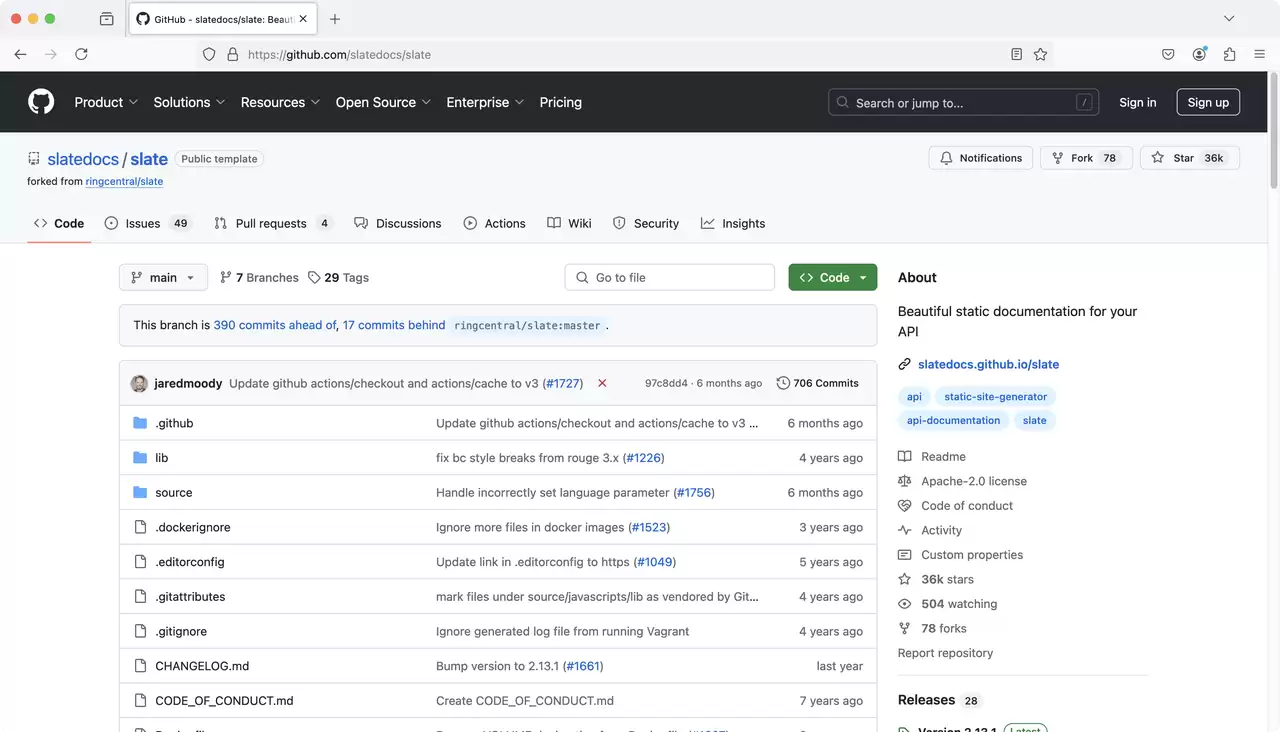Open the lib folder
This screenshot has width=1280, height=732.
click(x=162, y=458)
